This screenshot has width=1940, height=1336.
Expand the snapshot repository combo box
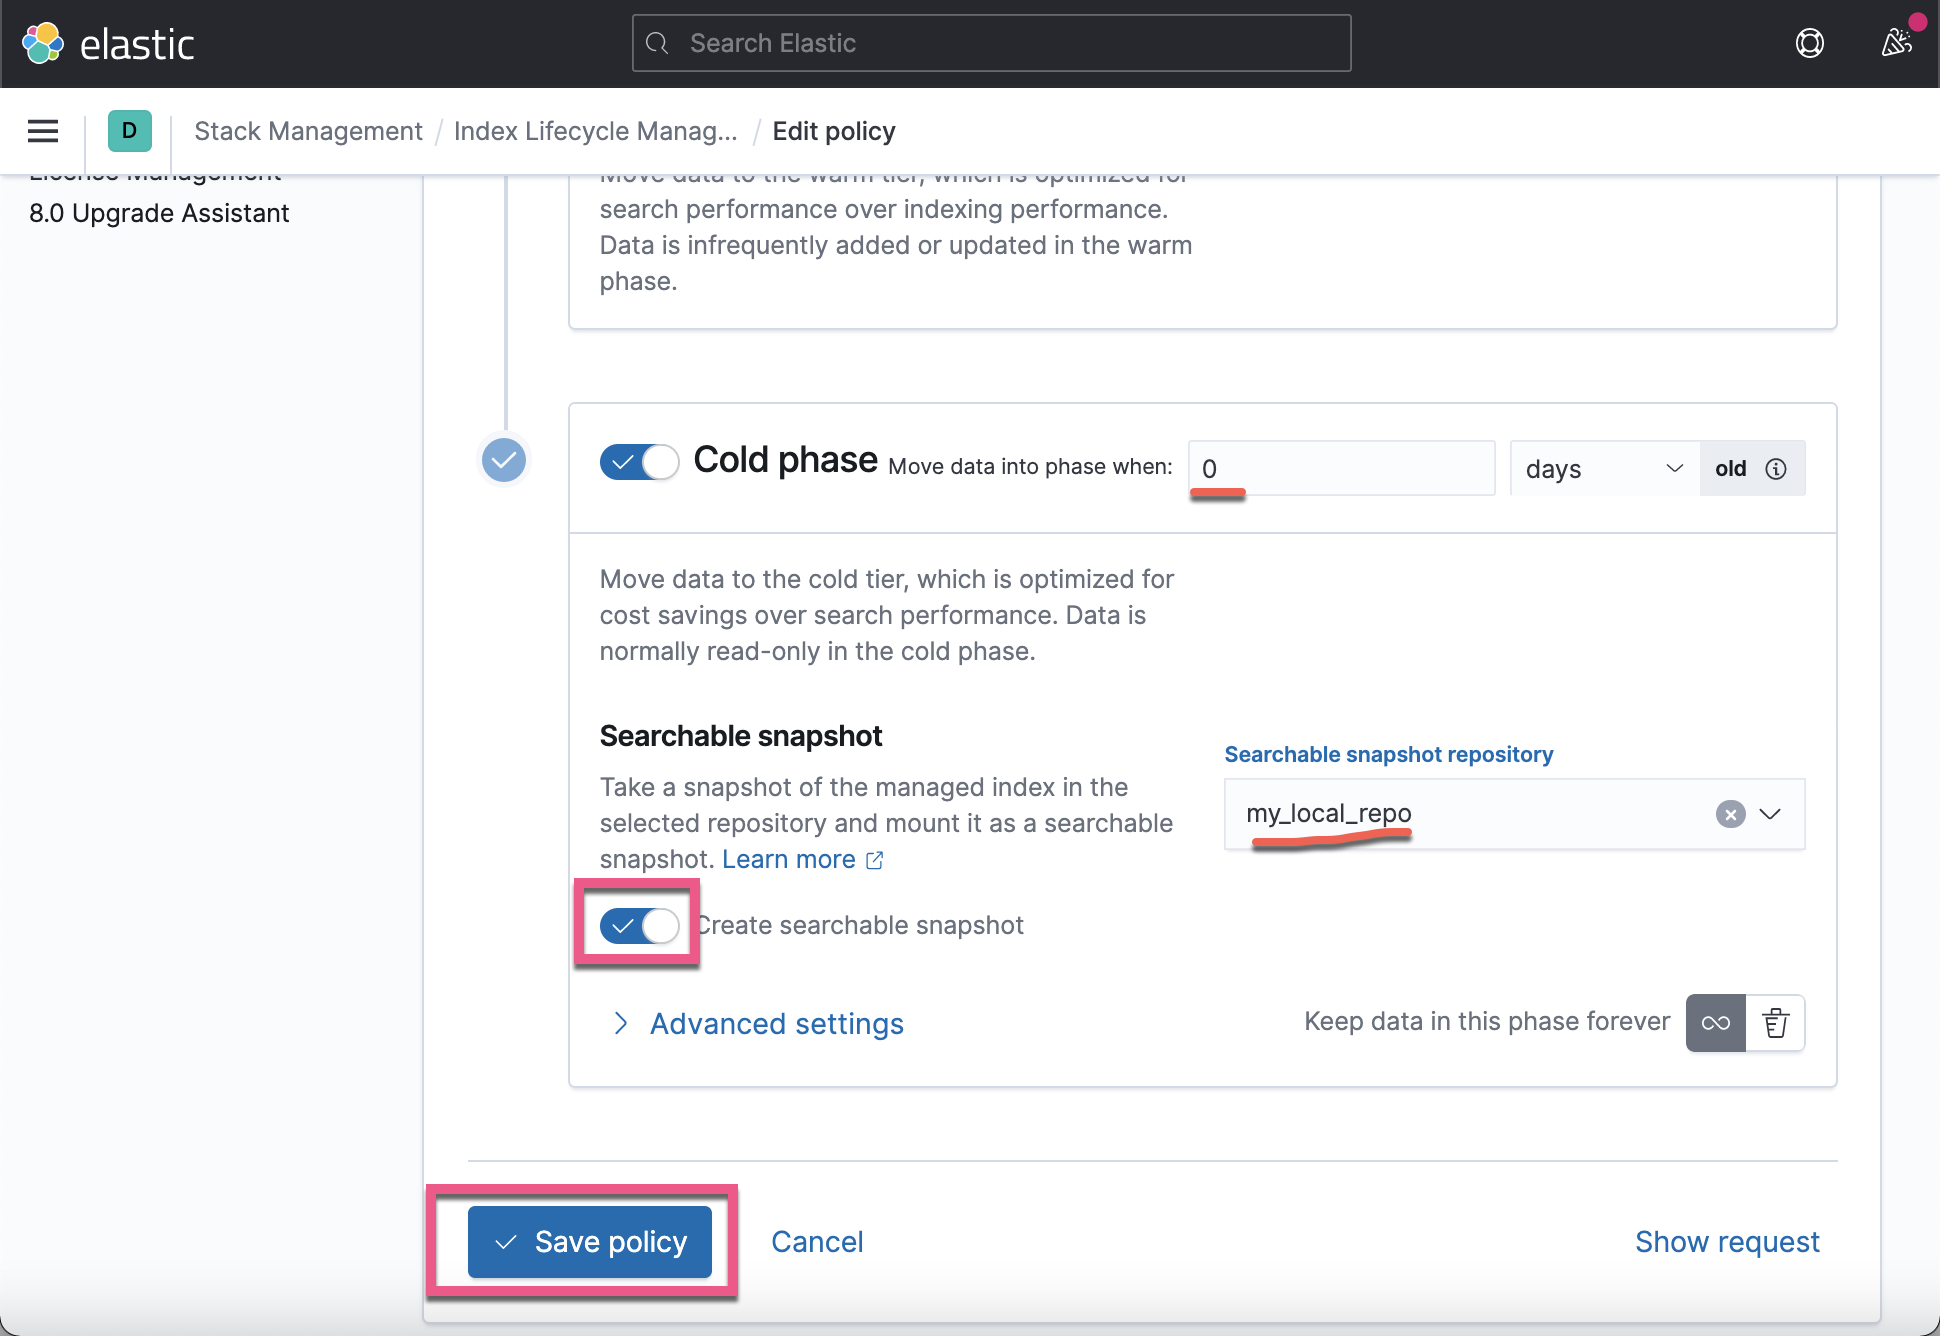(x=1770, y=814)
